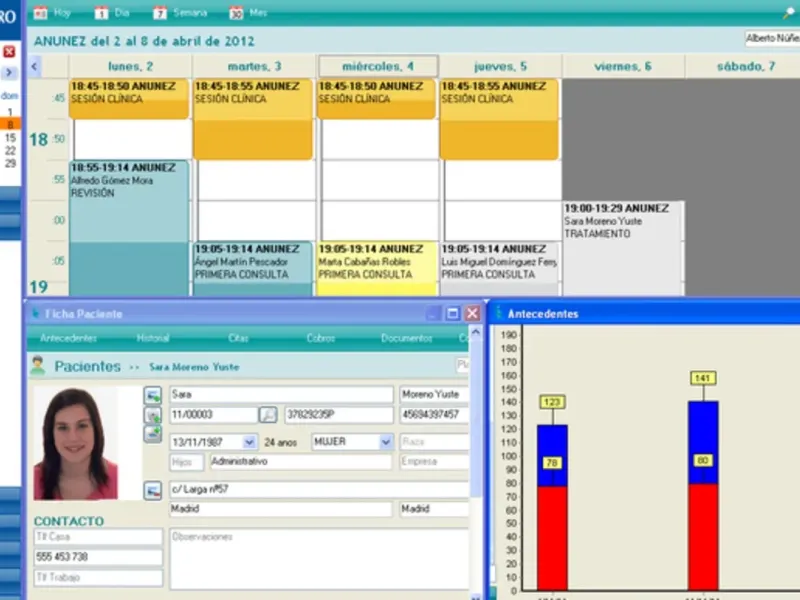Image resolution: width=800 pixels, height=600 pixels.
Task: Open Historial tab in Ficha Paciente
Action: point(153,338)
